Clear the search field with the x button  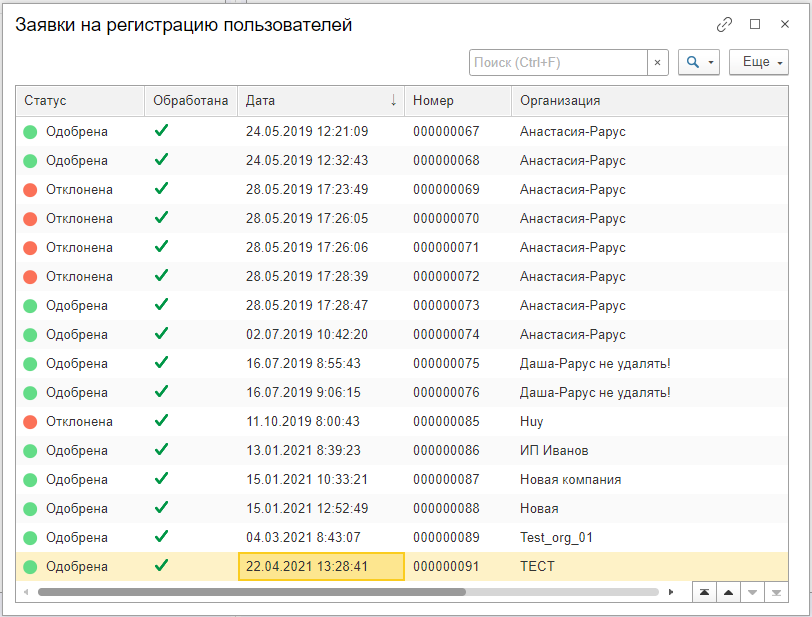657,63
